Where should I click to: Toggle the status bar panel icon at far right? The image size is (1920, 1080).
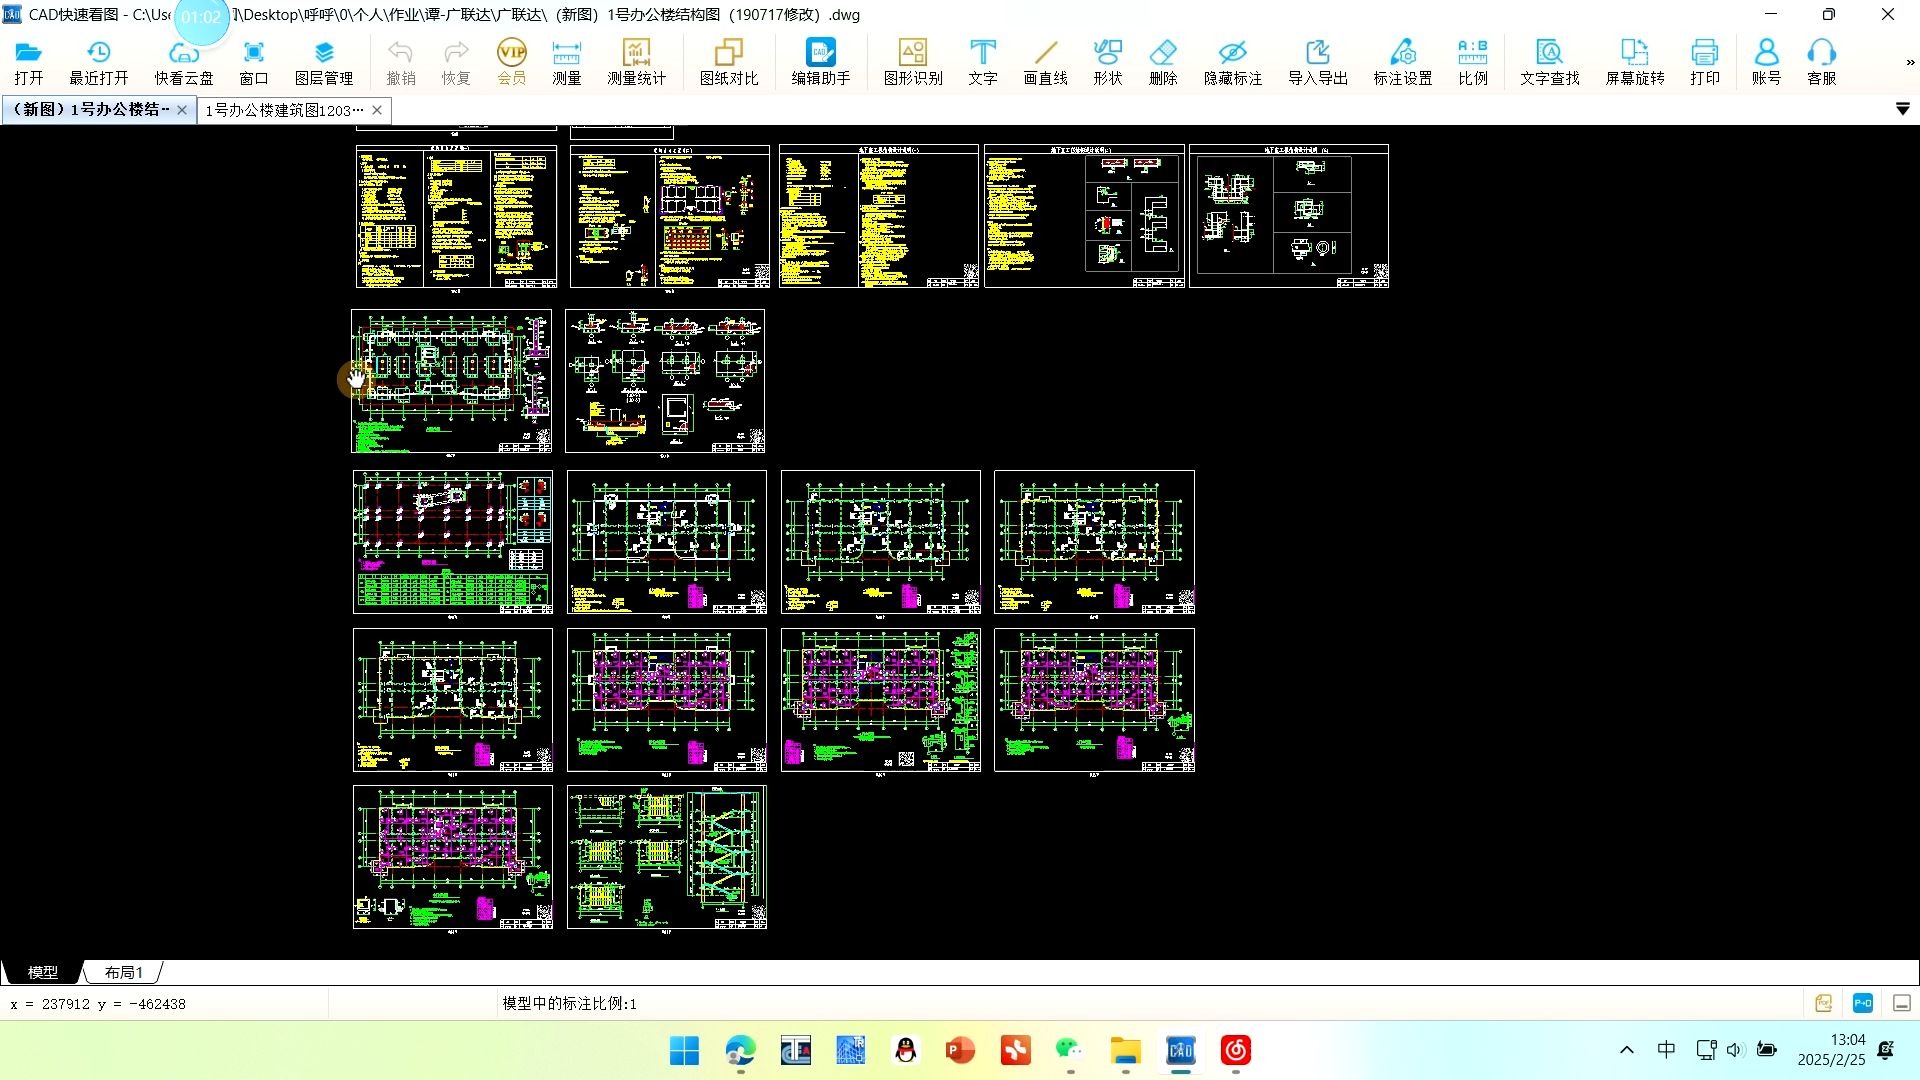pyautogui.click(x=1901, y=1003)
